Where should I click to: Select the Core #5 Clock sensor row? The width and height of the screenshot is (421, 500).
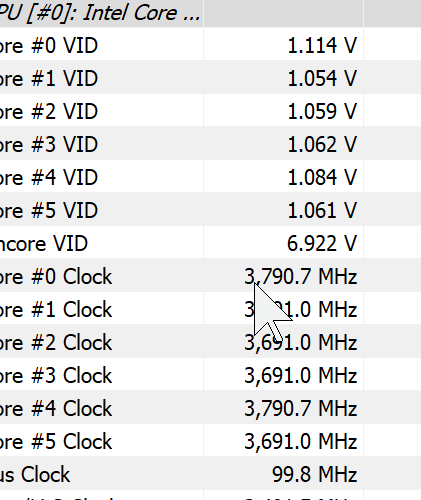pyautogui.click(x=210, y=440)
